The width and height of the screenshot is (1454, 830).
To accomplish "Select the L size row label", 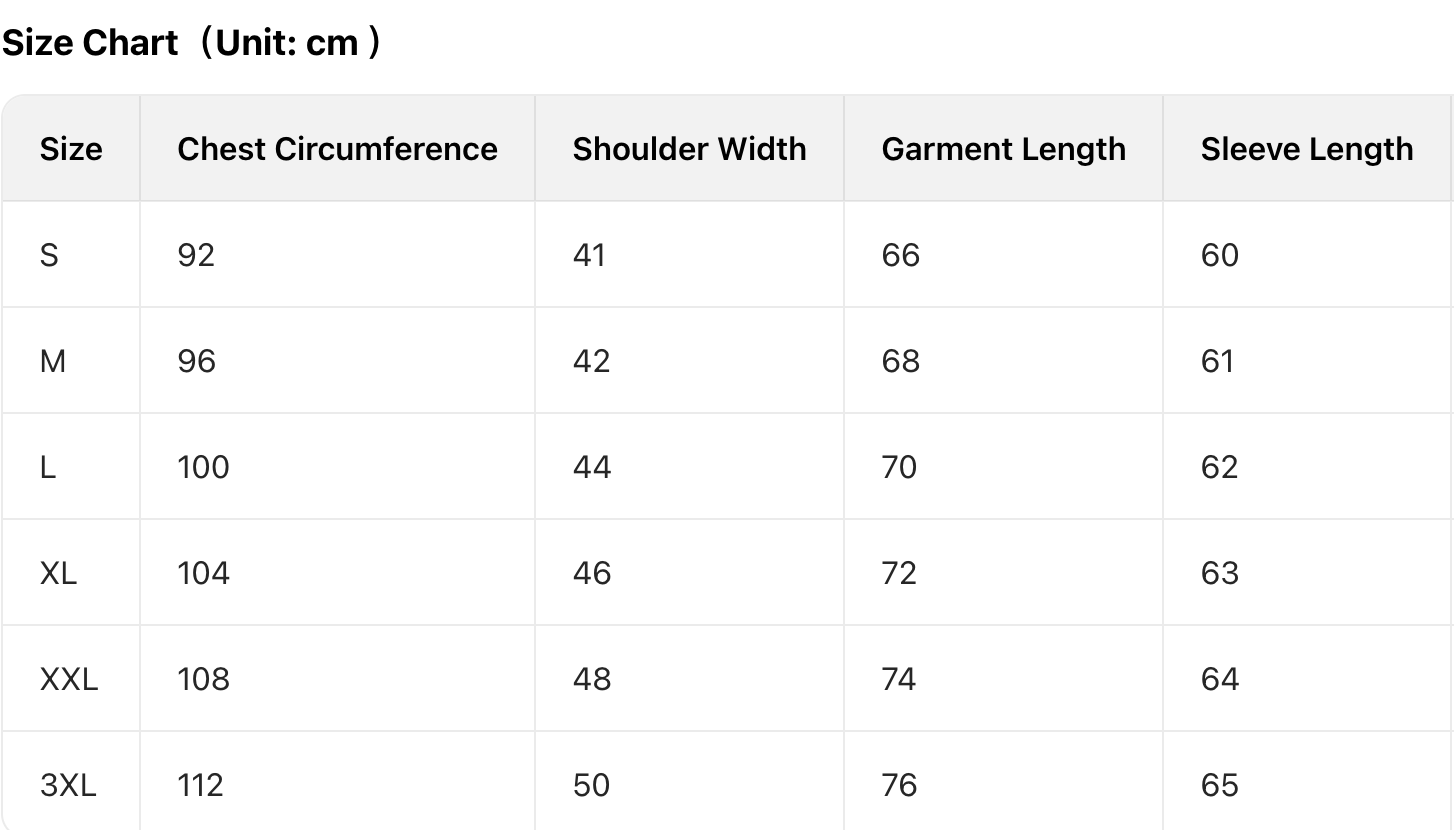I will tap(48, 467).
